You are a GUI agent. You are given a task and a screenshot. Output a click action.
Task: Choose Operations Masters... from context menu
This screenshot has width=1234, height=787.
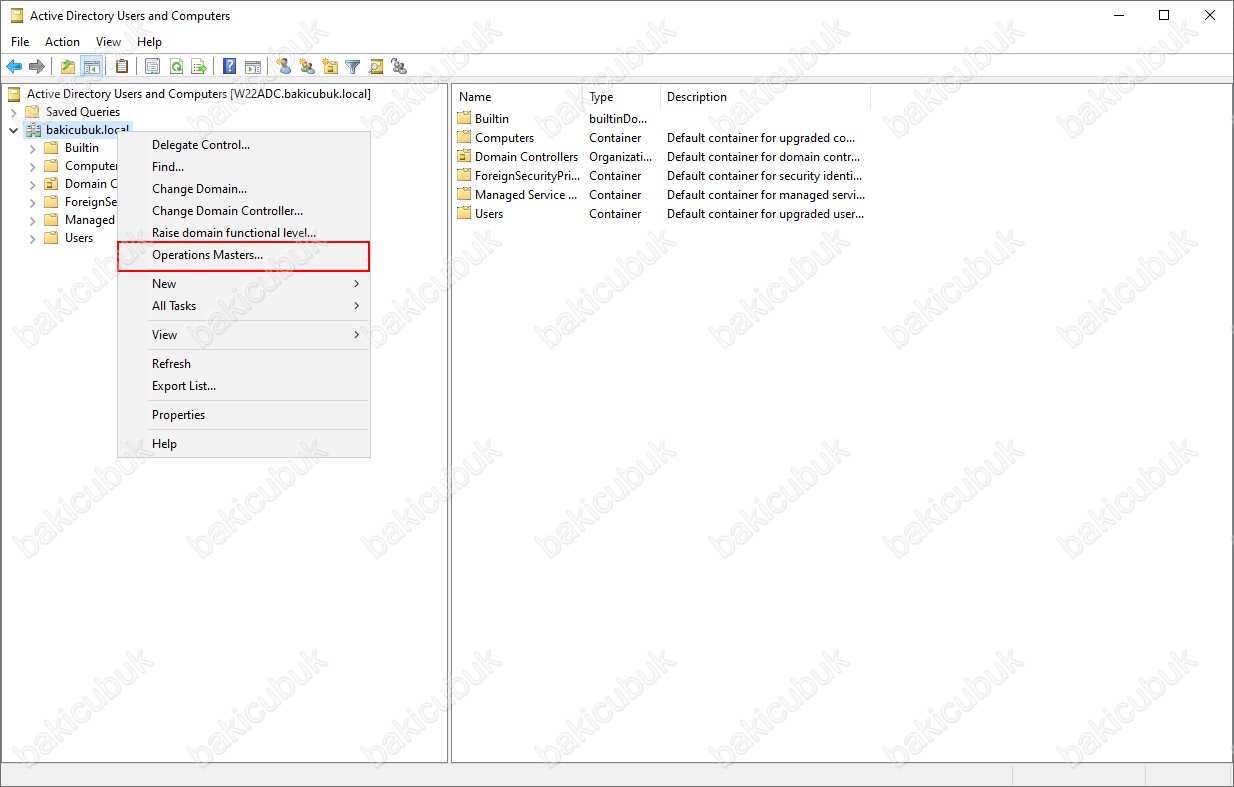coord(244,255)
